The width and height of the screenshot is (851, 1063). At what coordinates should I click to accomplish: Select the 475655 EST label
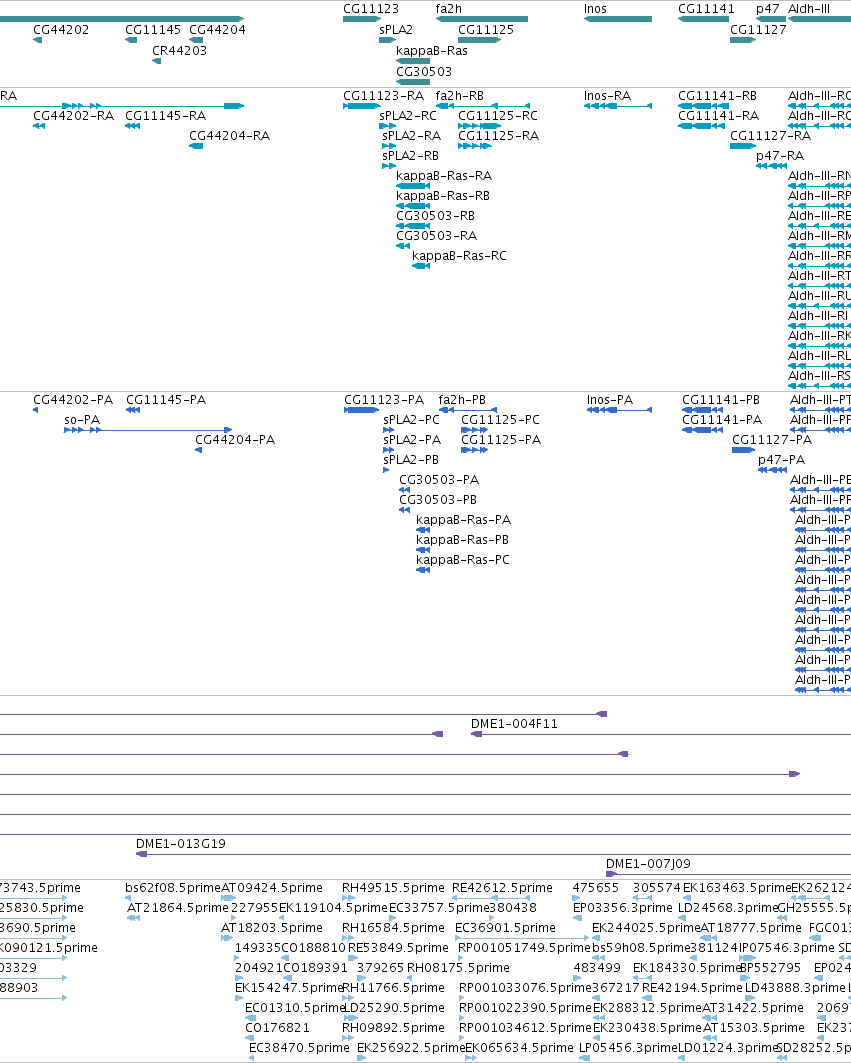click(596, 888)
